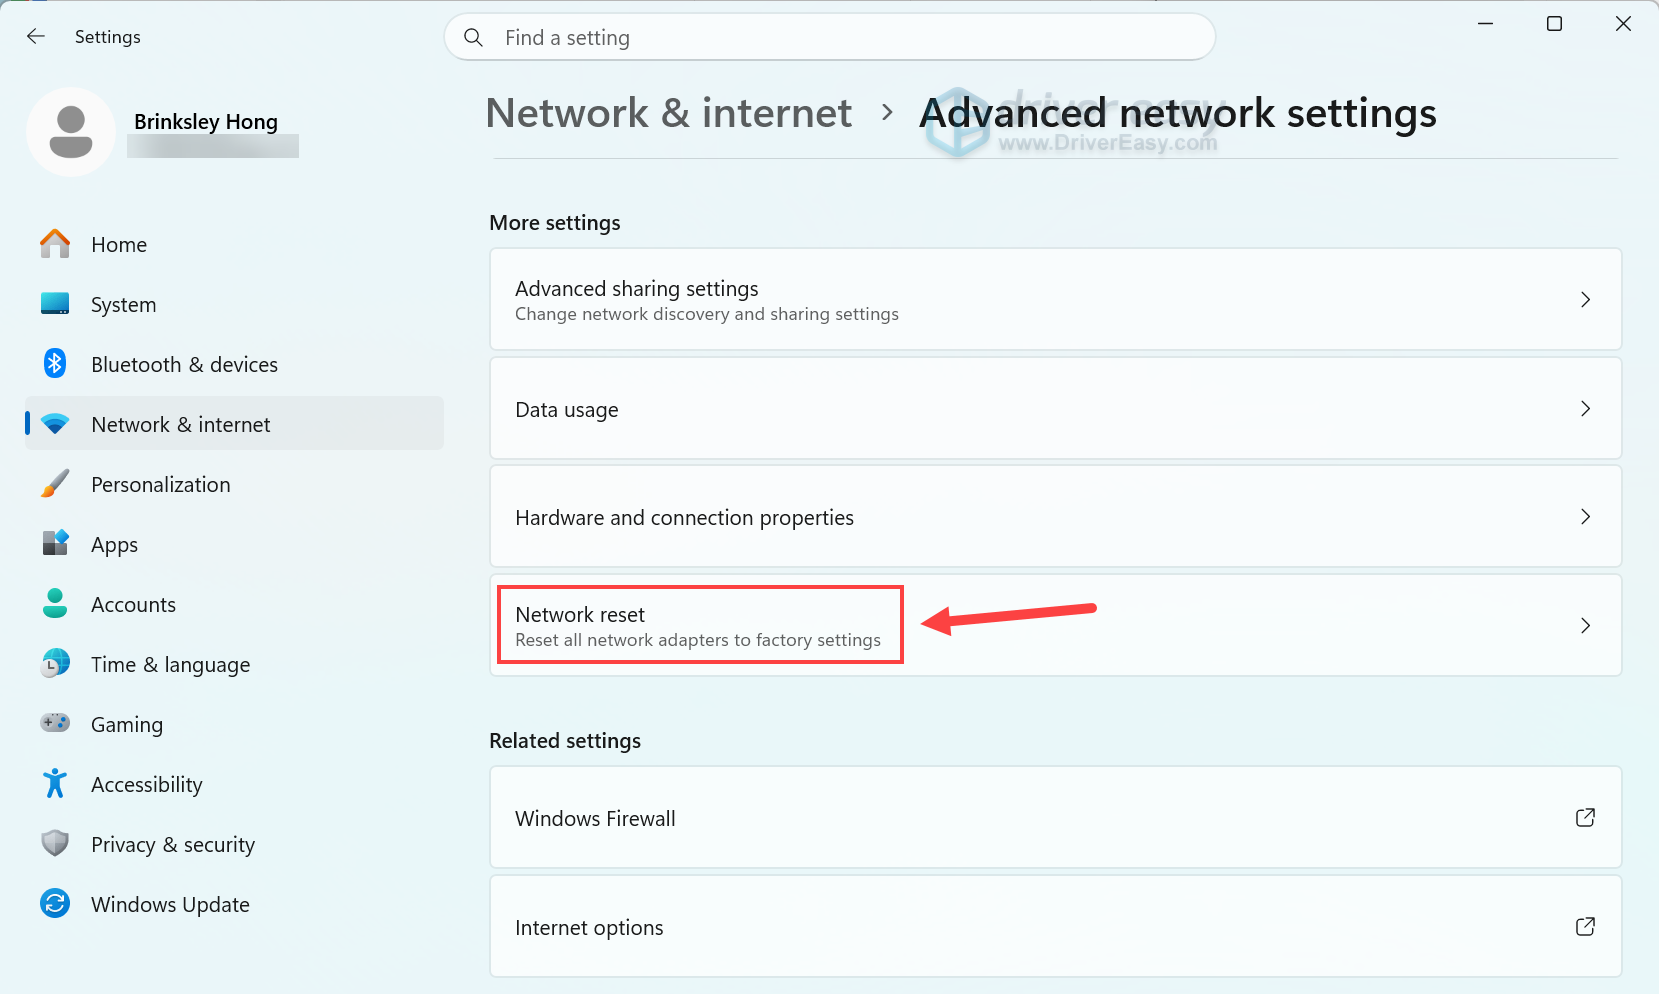Open Internet options related setting
The width and height of the screenshot is (1659, 994).
pos(1055,927)
